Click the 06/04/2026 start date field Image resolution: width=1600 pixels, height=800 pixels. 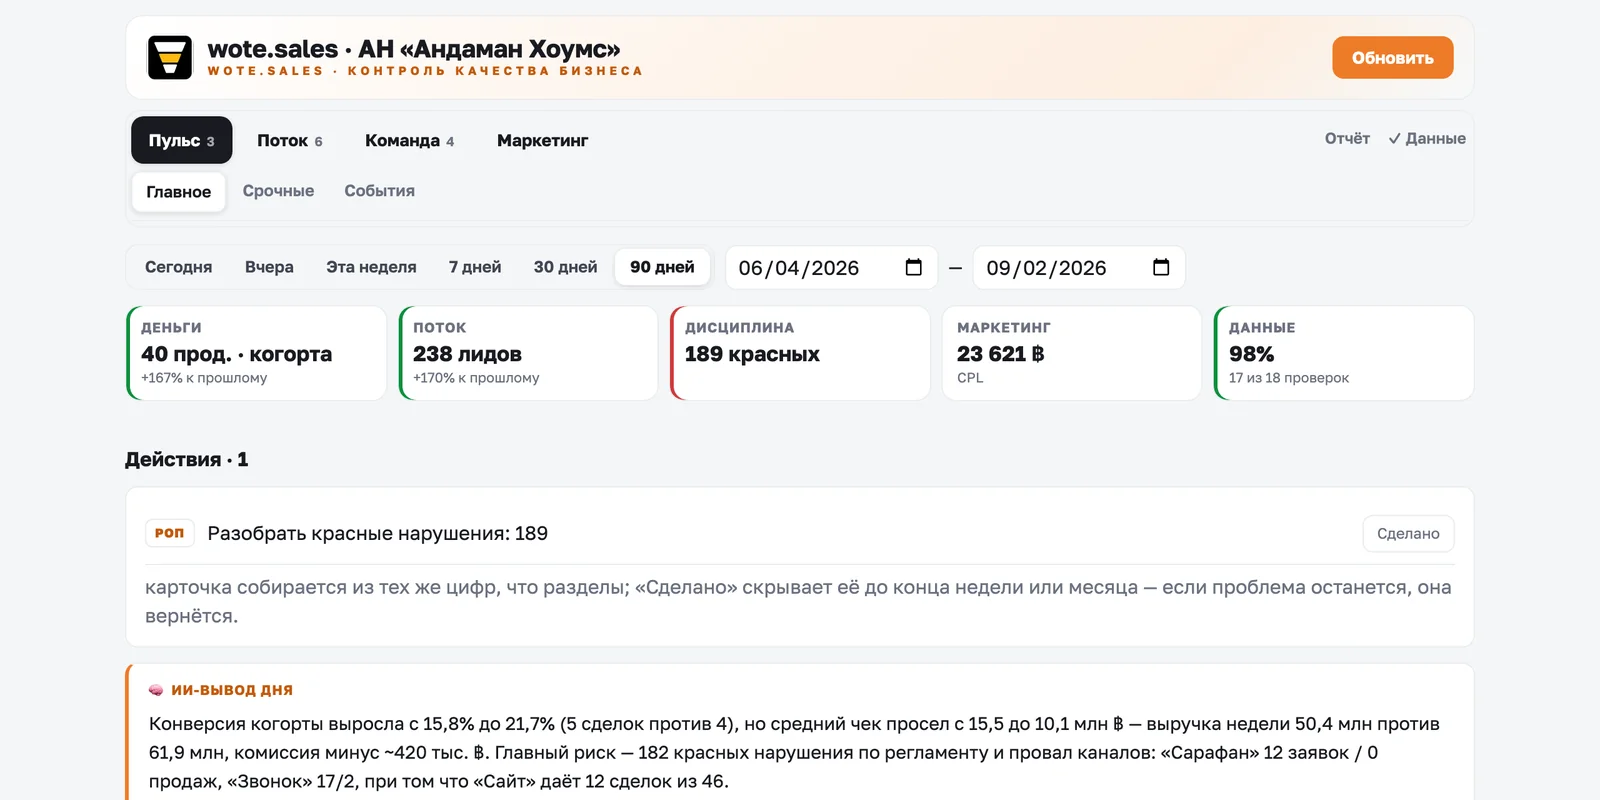coord(831,267)
